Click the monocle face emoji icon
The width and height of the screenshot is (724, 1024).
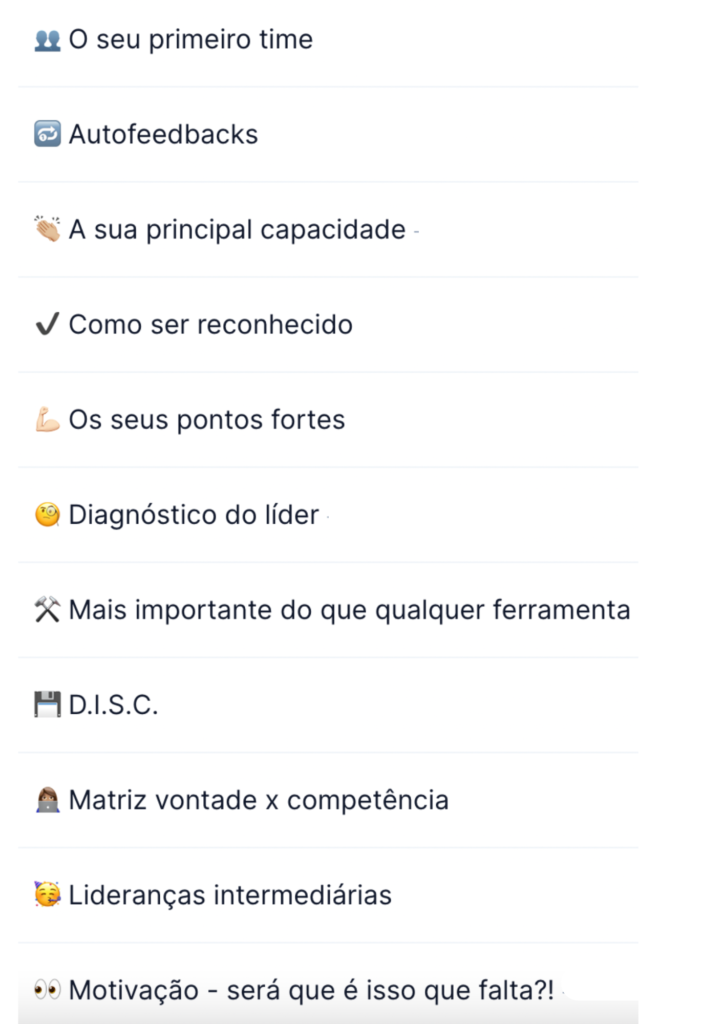47,515
